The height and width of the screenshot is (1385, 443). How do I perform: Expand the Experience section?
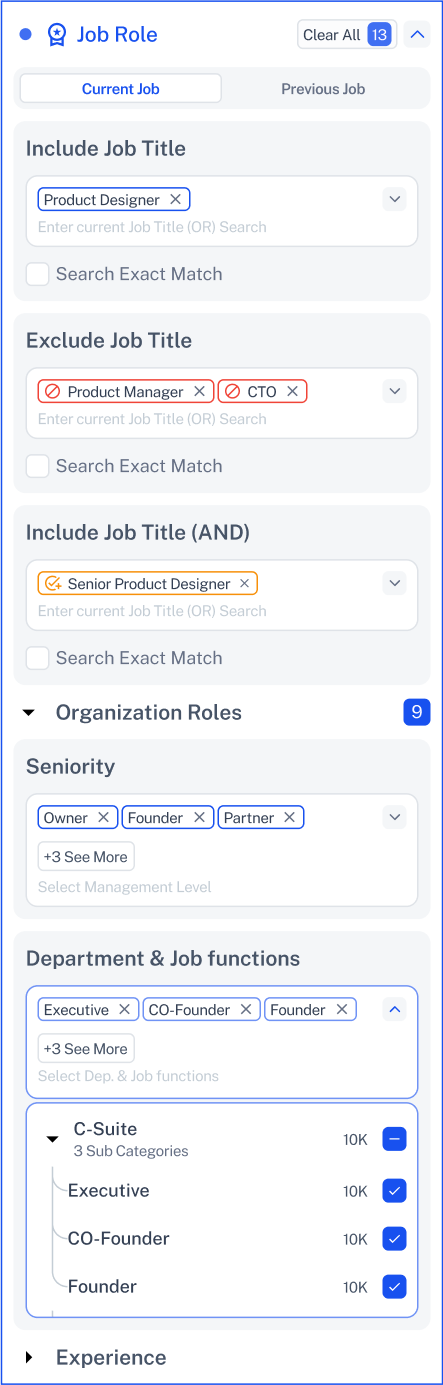point(29,1358)
